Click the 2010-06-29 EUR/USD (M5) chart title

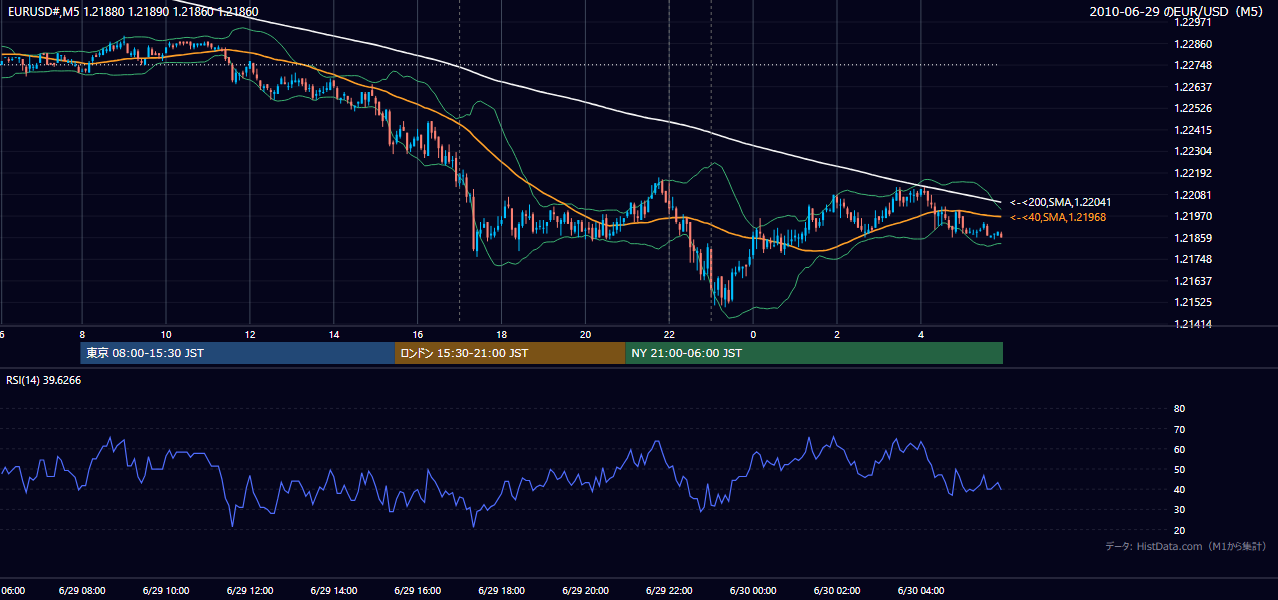click(1177, 11)
